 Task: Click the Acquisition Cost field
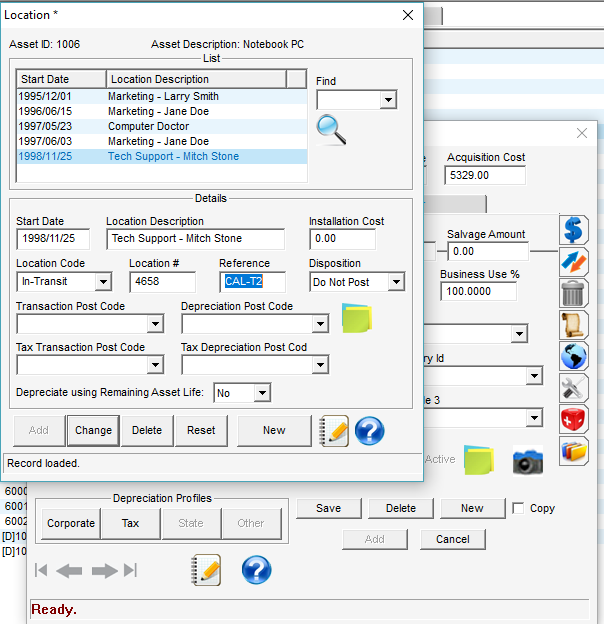[485, 176]
